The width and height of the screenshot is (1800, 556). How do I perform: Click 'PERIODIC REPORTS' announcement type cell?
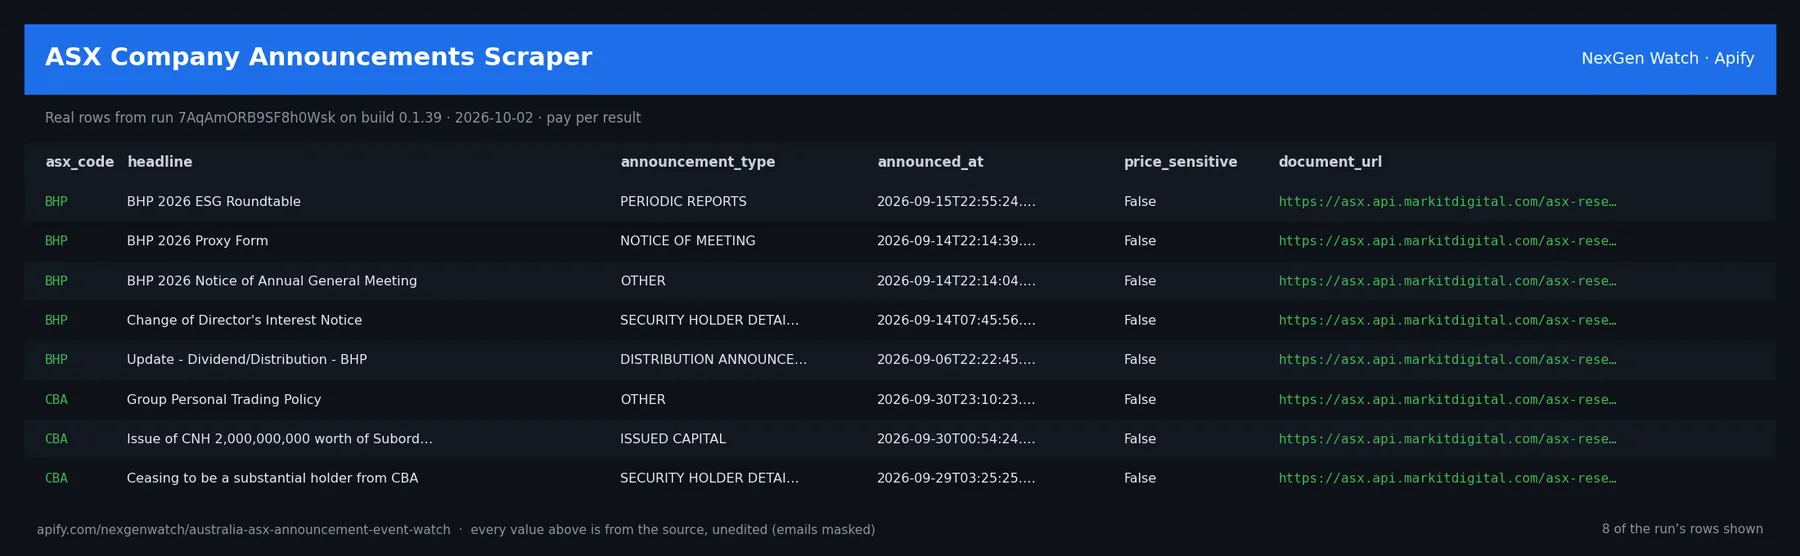(683, 202)
